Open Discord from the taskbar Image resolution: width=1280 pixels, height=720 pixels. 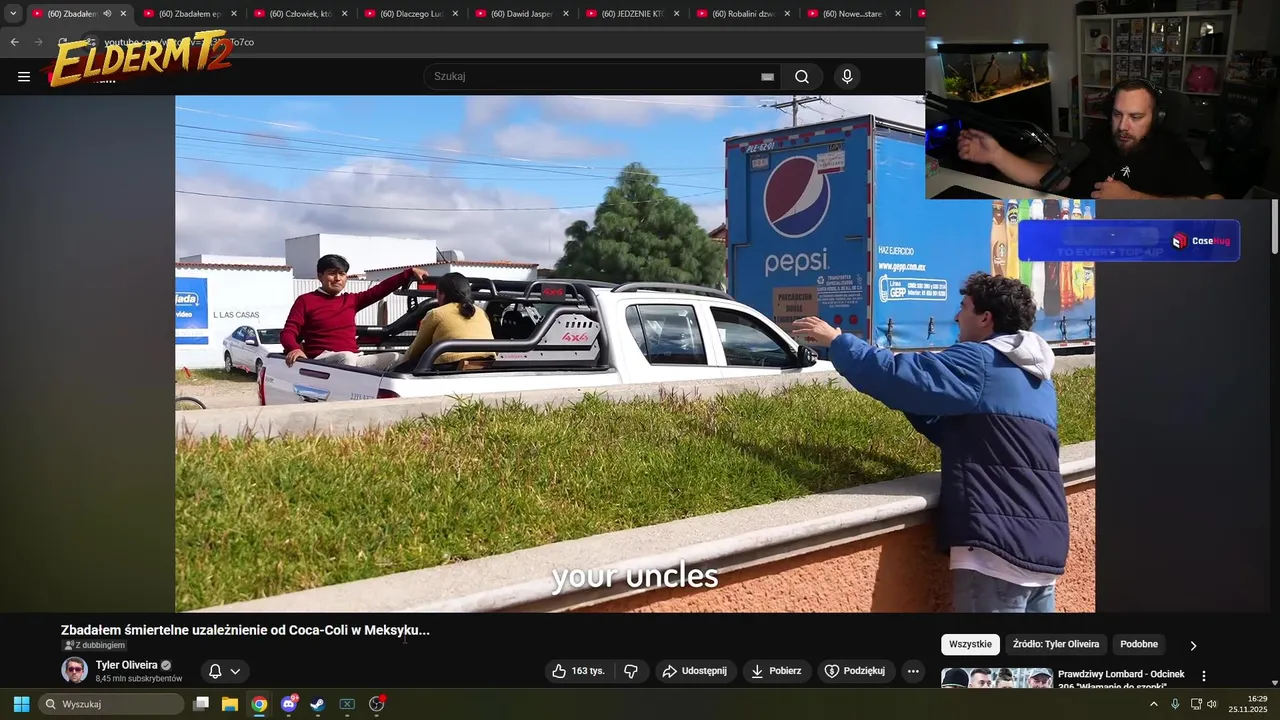289,704
